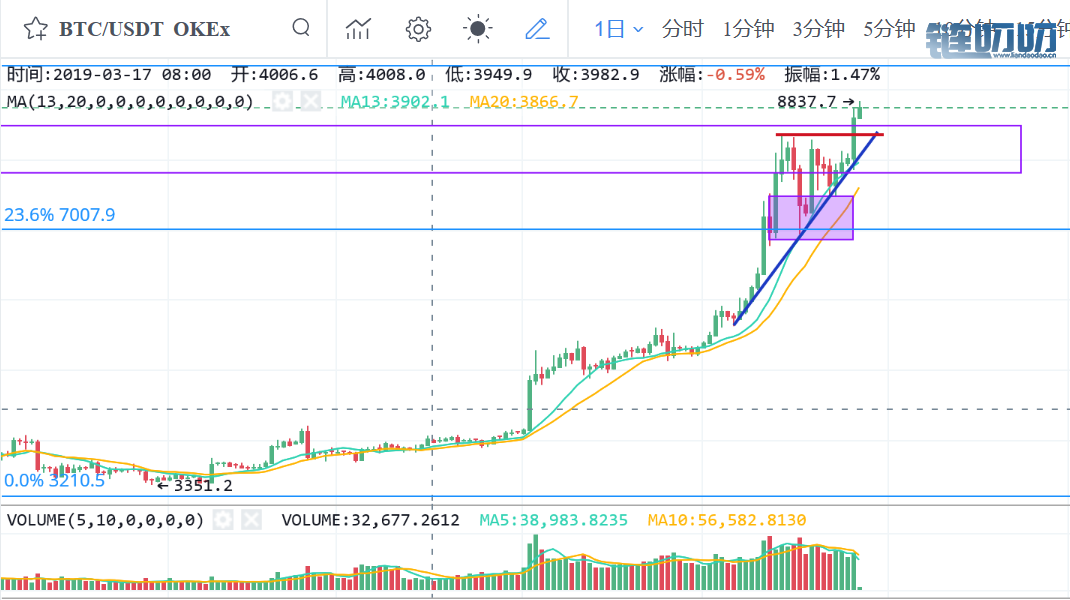Screen dimensions: 1070x600
Task: Switch to 分时 timeframe
Action: [682, 29]
